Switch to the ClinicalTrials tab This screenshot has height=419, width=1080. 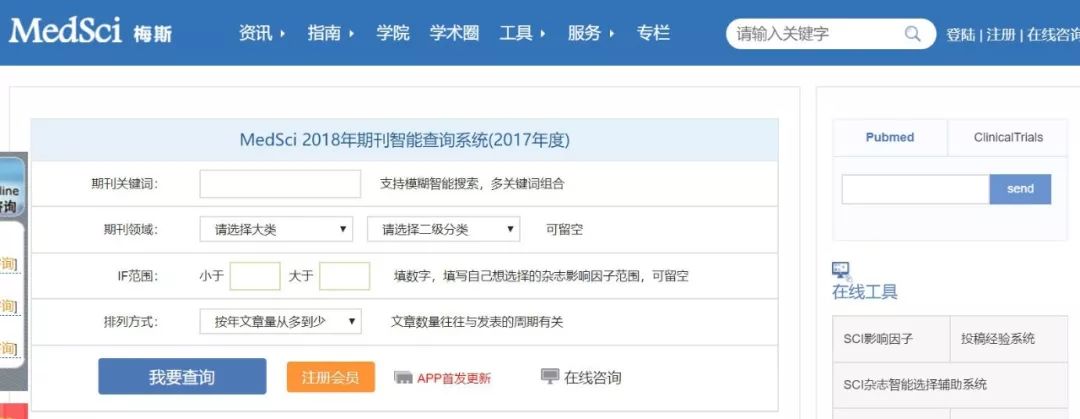pyautogui.click(x=1008, y=138)
